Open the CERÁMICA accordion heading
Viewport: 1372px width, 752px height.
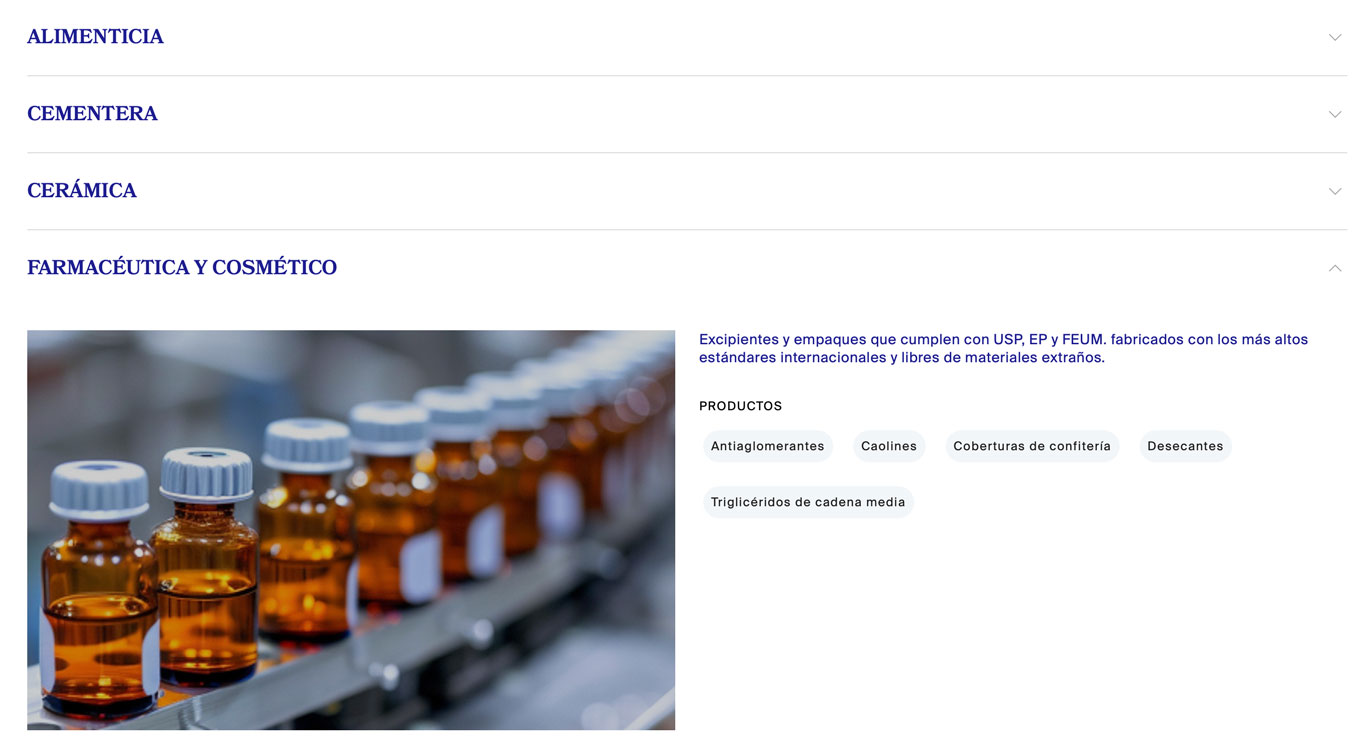pos(82,191)
